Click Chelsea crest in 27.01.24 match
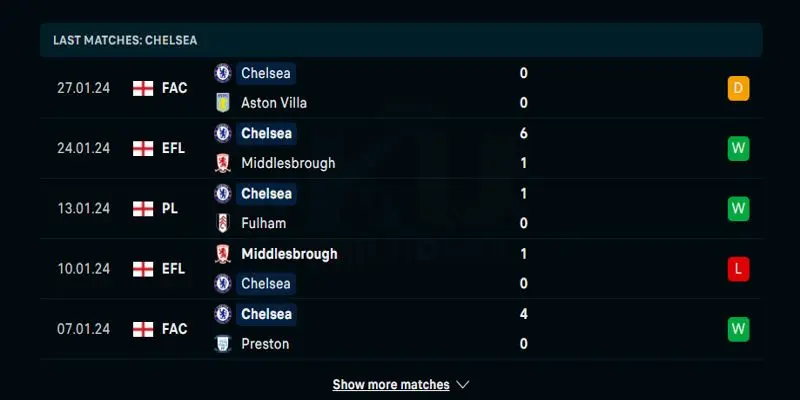This screenshot has width=800, height=400. (222, 73)
